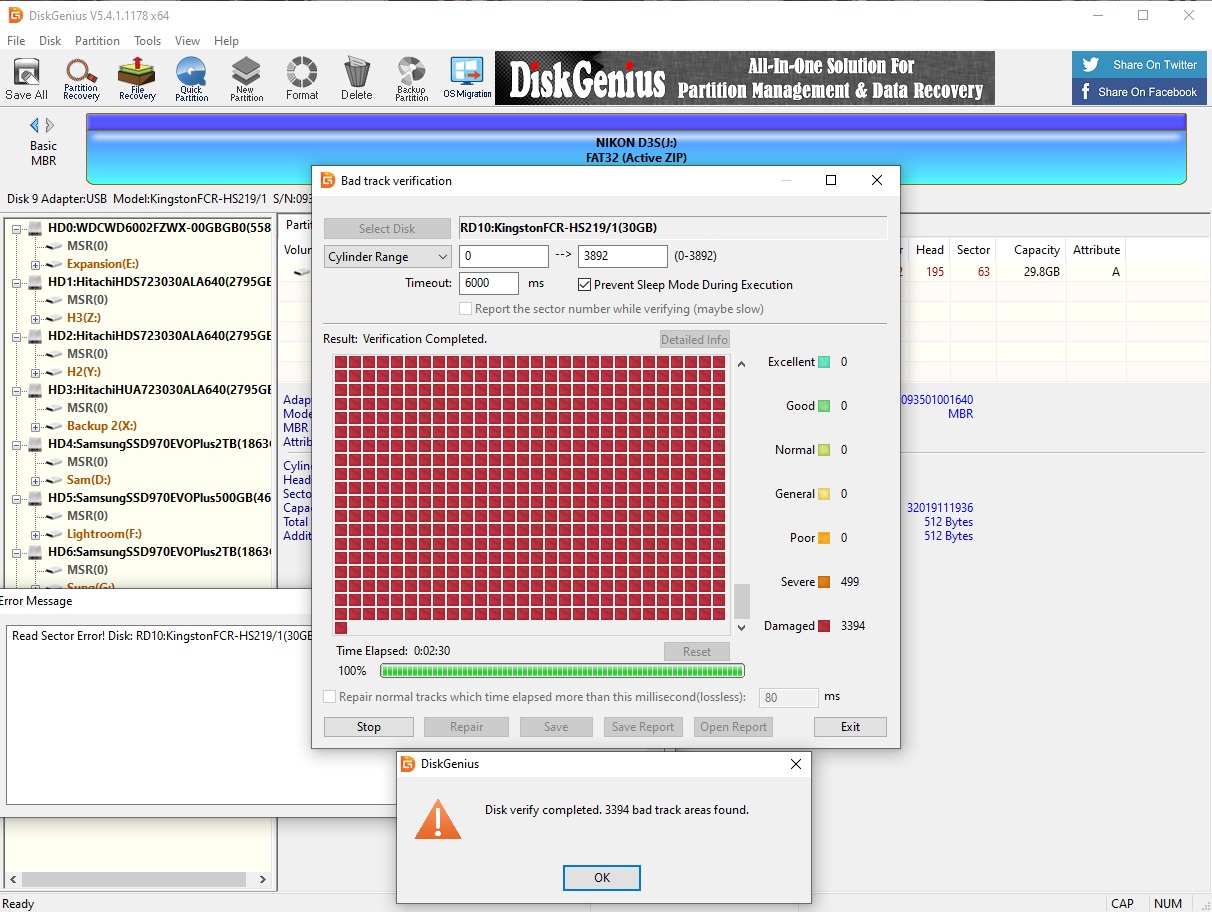Open the Cylinder Range dropdown
Screen dimensions: 1212x912
click(388, 257)
